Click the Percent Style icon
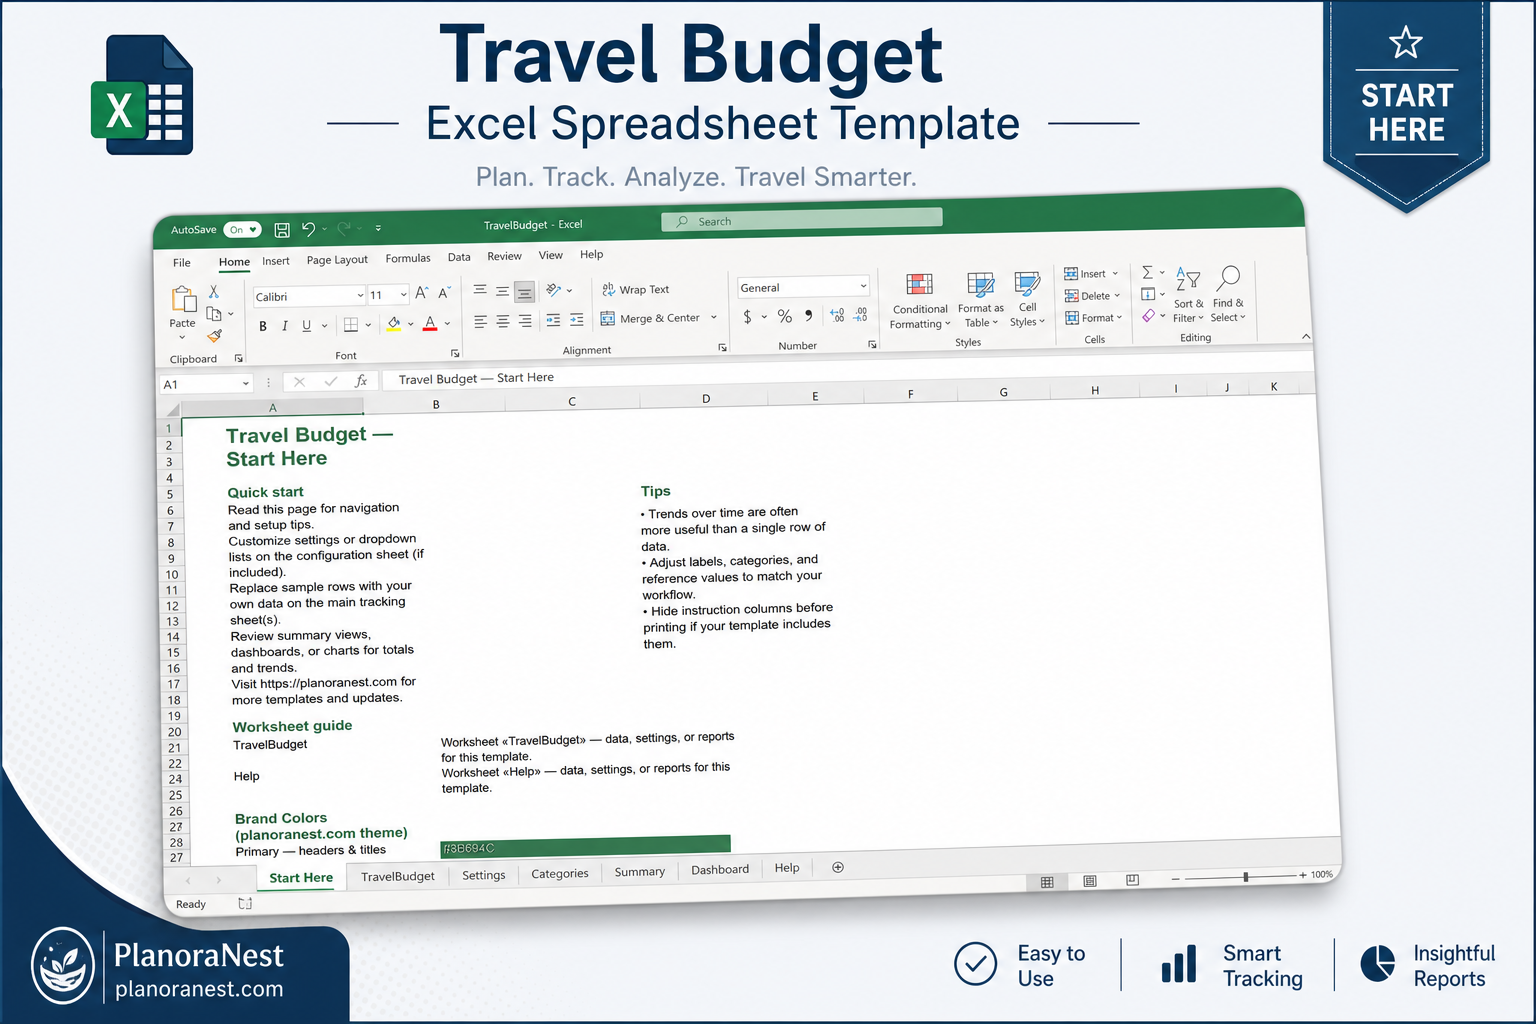The height and width of the screenshot is (1024, 1536). (785, 316)
